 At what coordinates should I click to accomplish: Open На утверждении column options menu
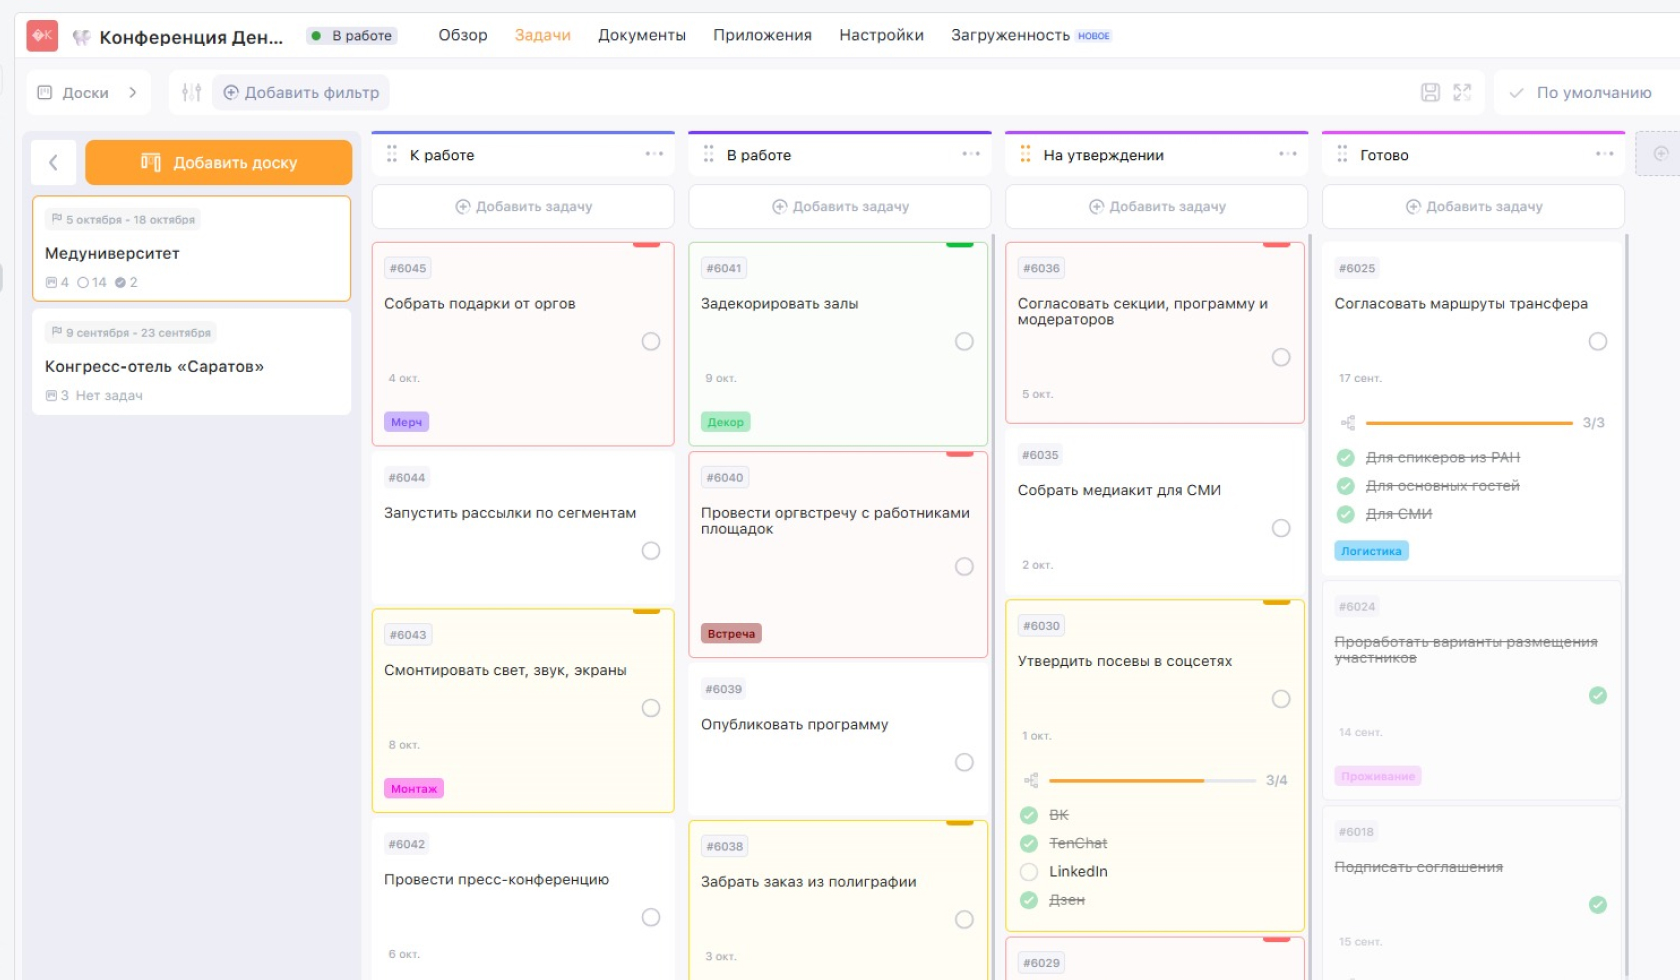(x=1288, y=154)
